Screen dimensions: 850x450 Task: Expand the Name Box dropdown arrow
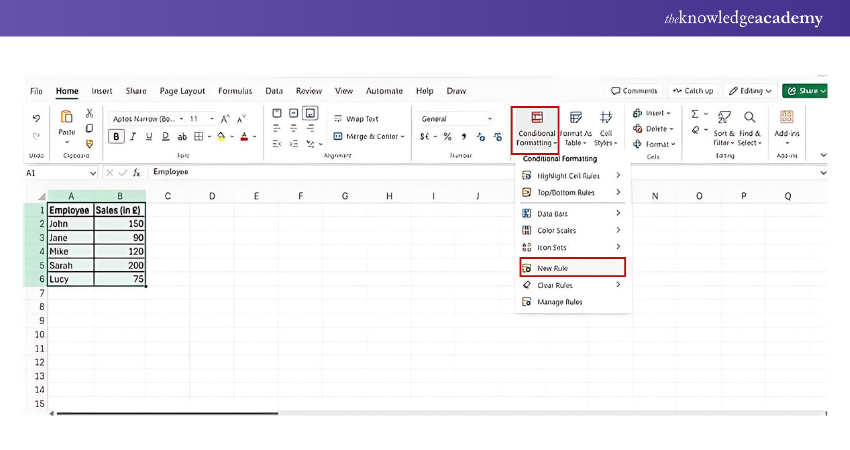coord(92,172)
